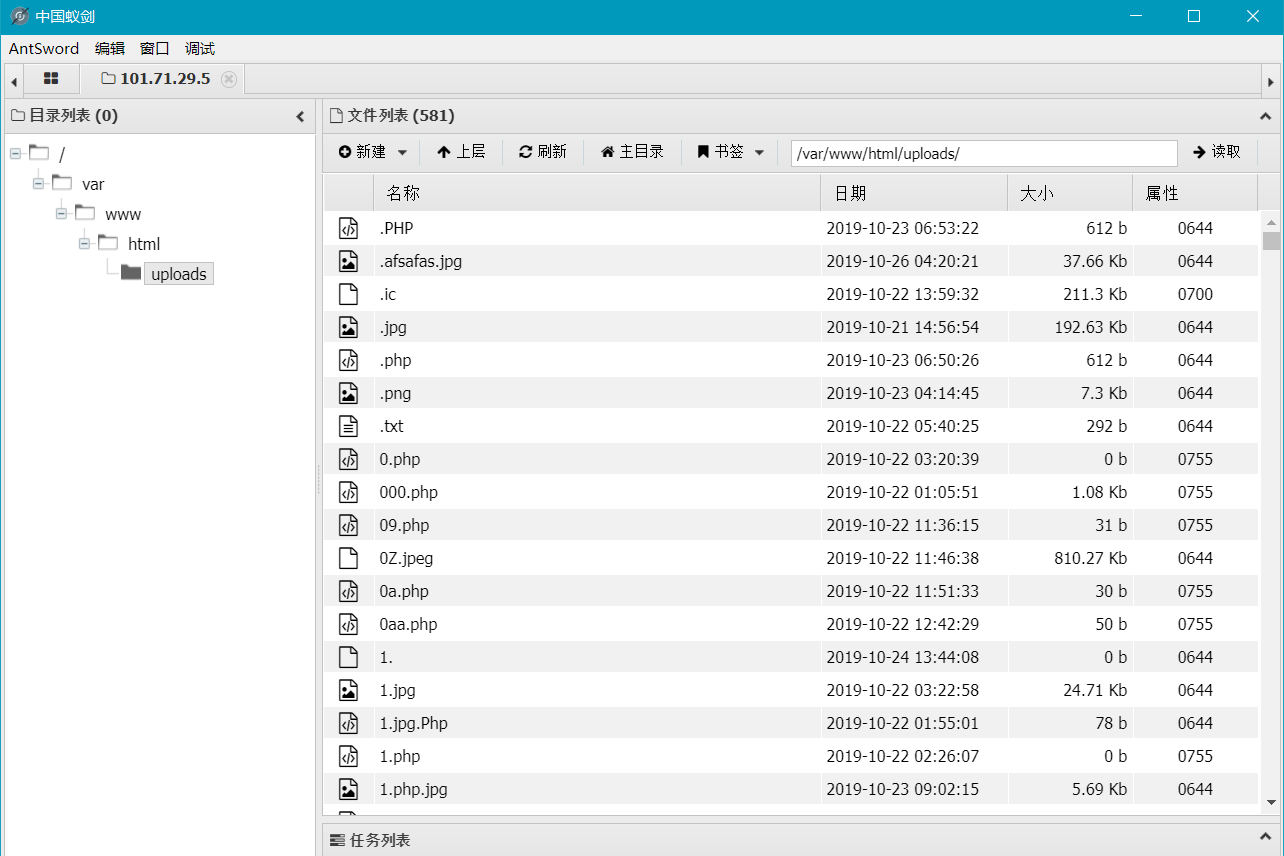Image resolution: width=1284 pixels, height=856 pixels.
Task: Click the uploads folder icon in tree
Action: 131,273
